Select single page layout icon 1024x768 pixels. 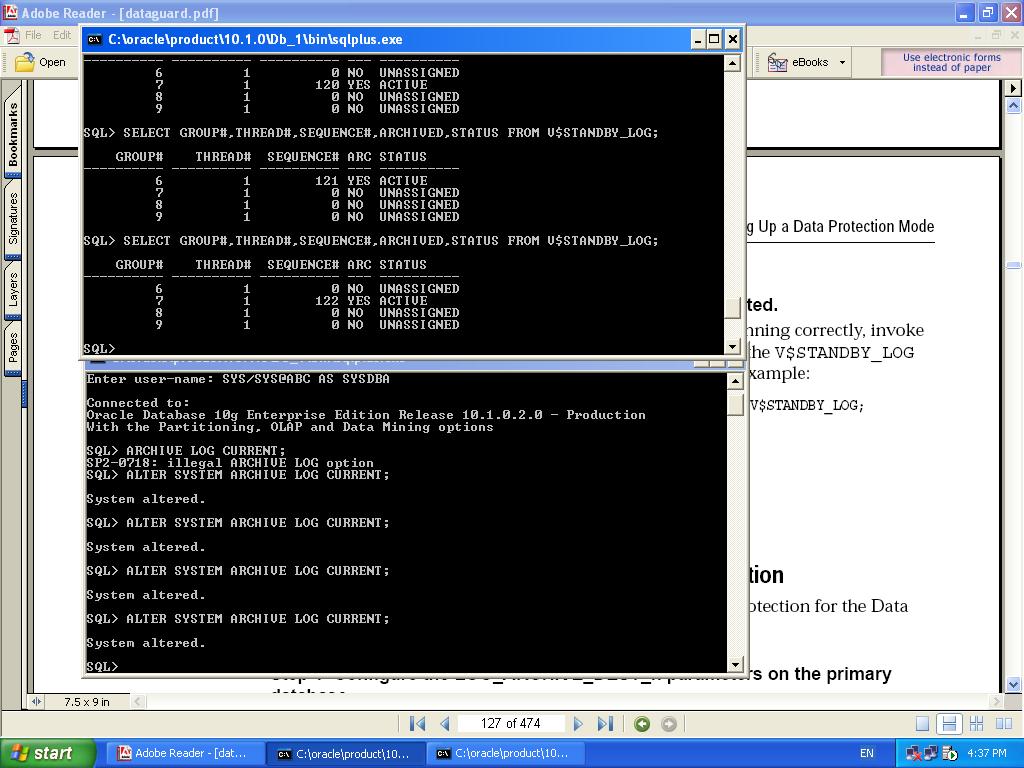pyautogui.click(x=922, y=724)
